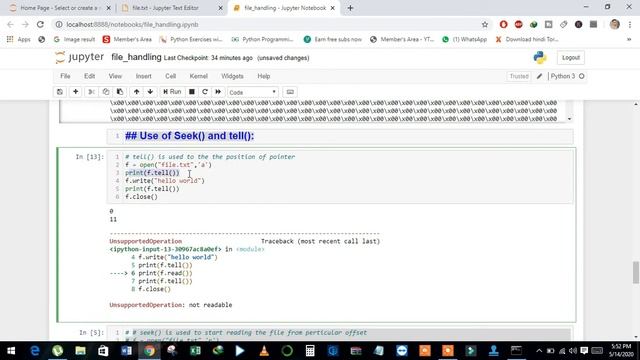
Task: Open the command palette keyboard icon
Action: pos(290,92)
